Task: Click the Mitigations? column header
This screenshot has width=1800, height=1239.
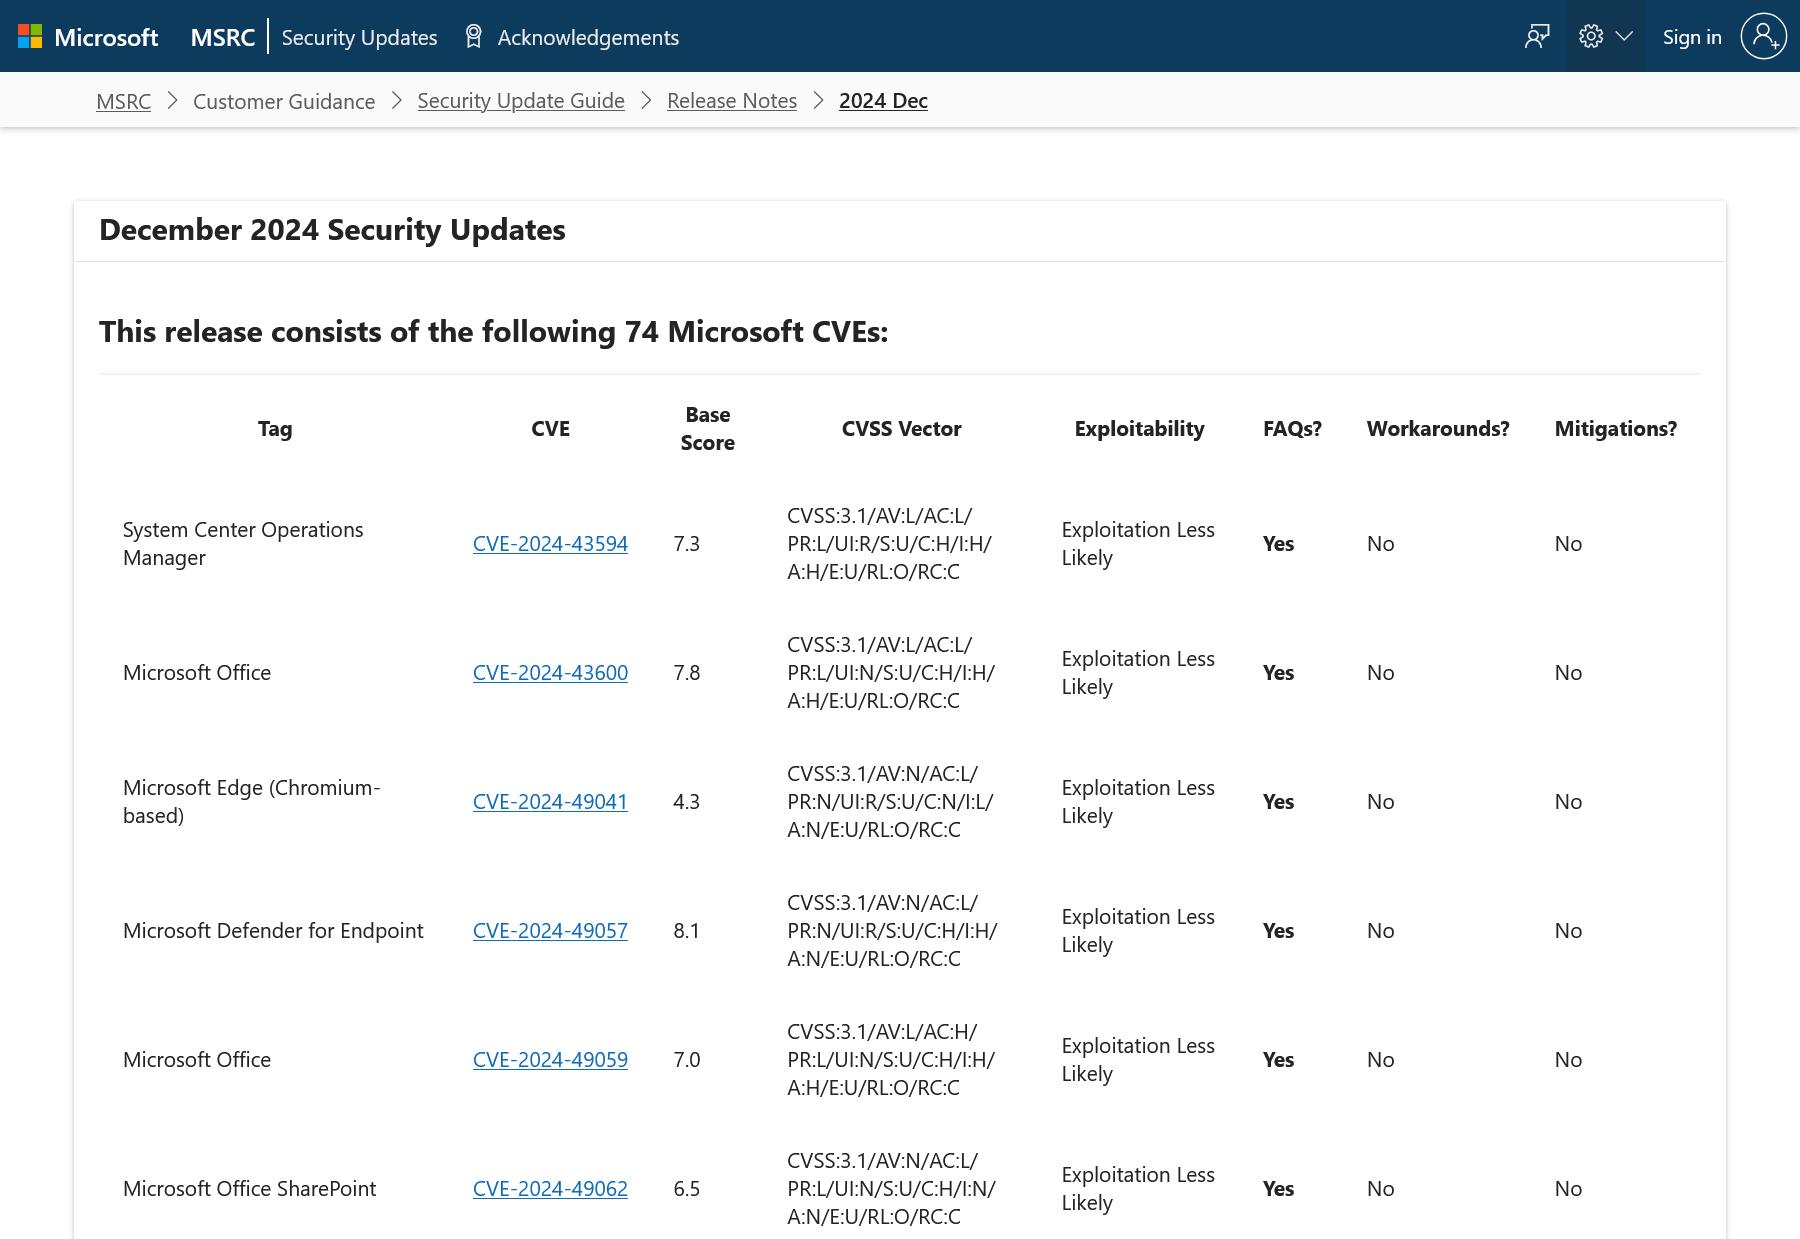Action: click(1615, 428)
